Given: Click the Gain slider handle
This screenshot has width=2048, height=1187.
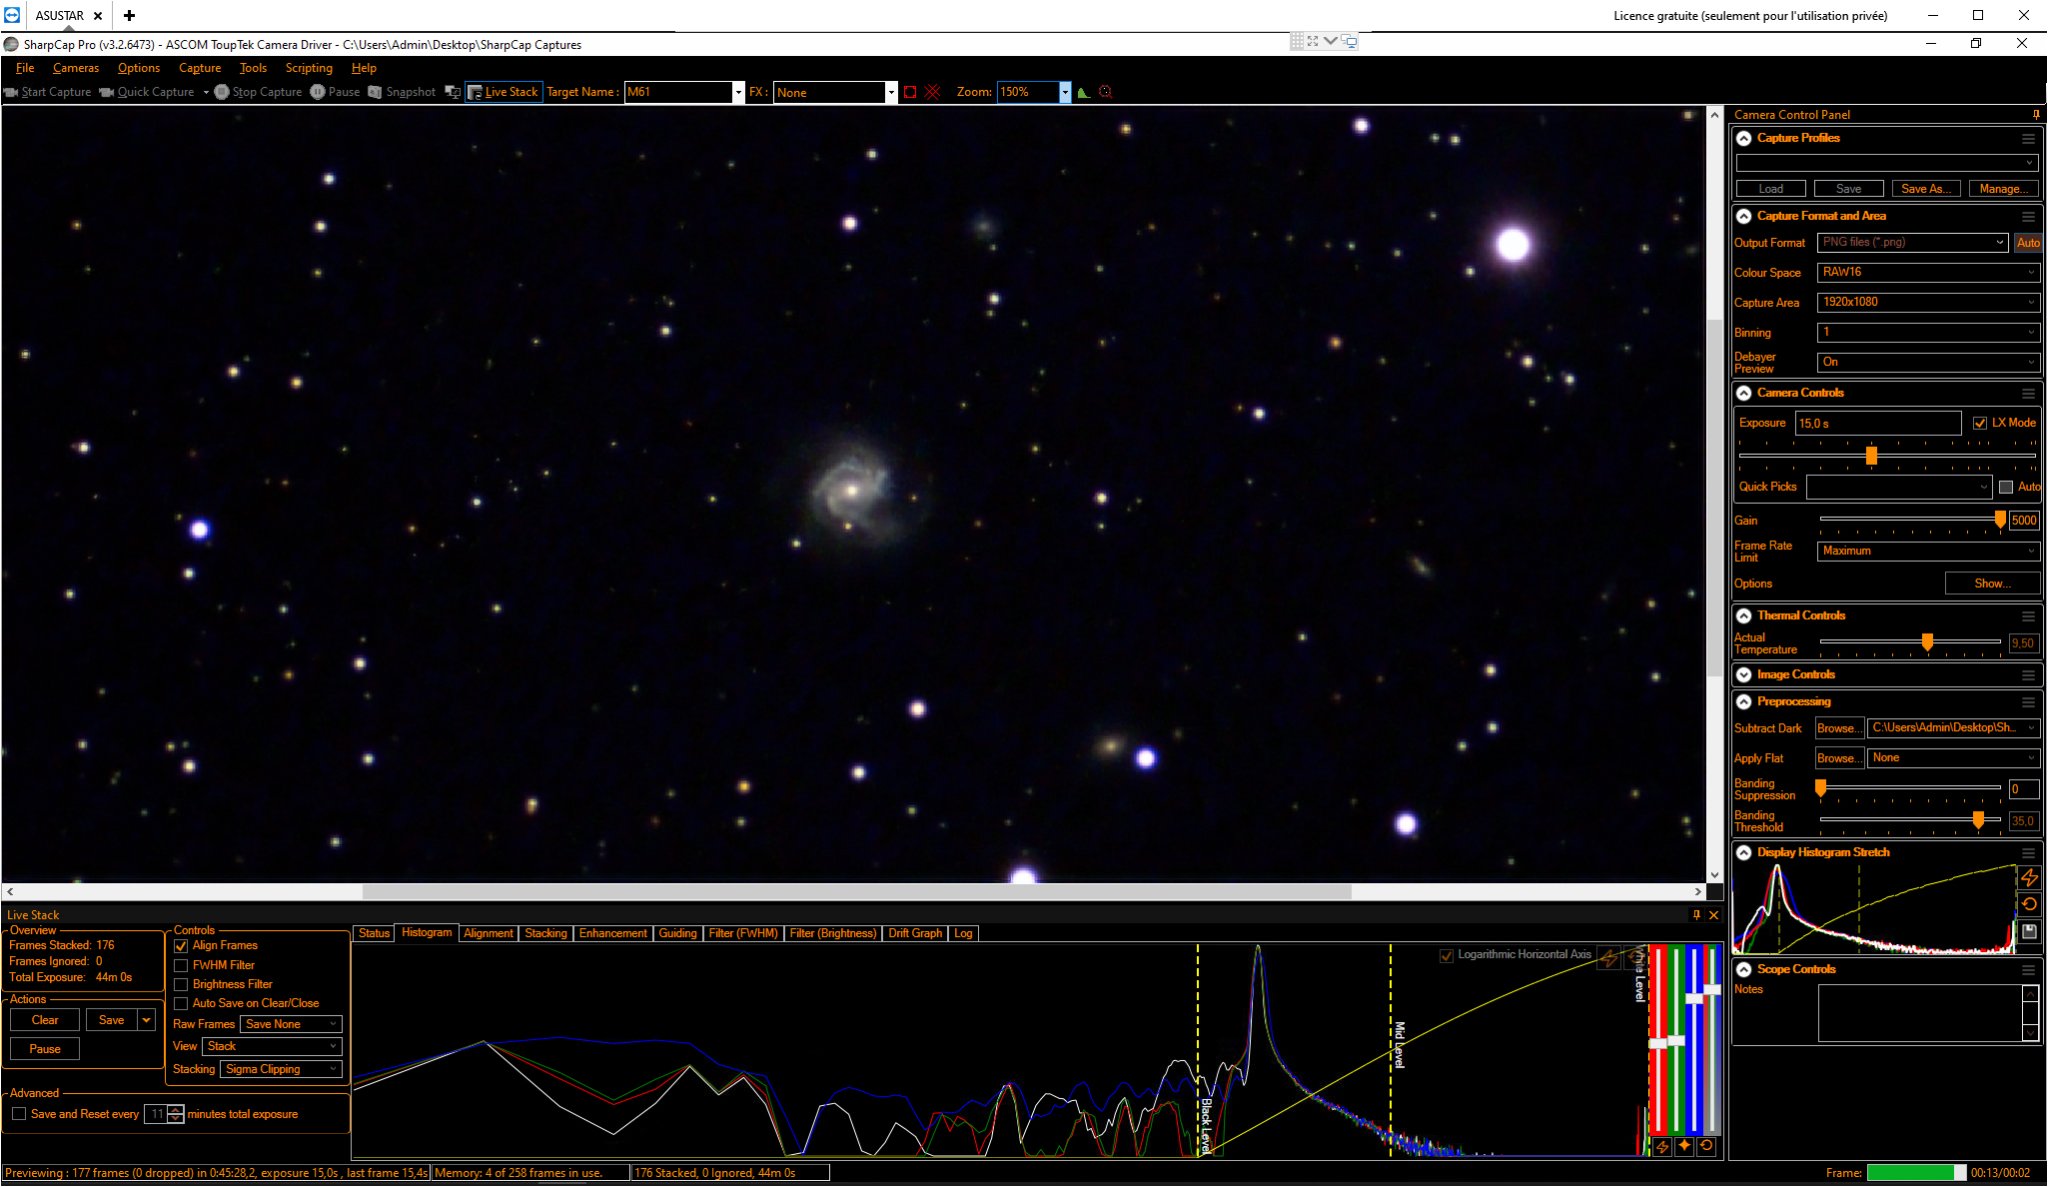Looking at the screenshot, I should tap(2000, 520).
